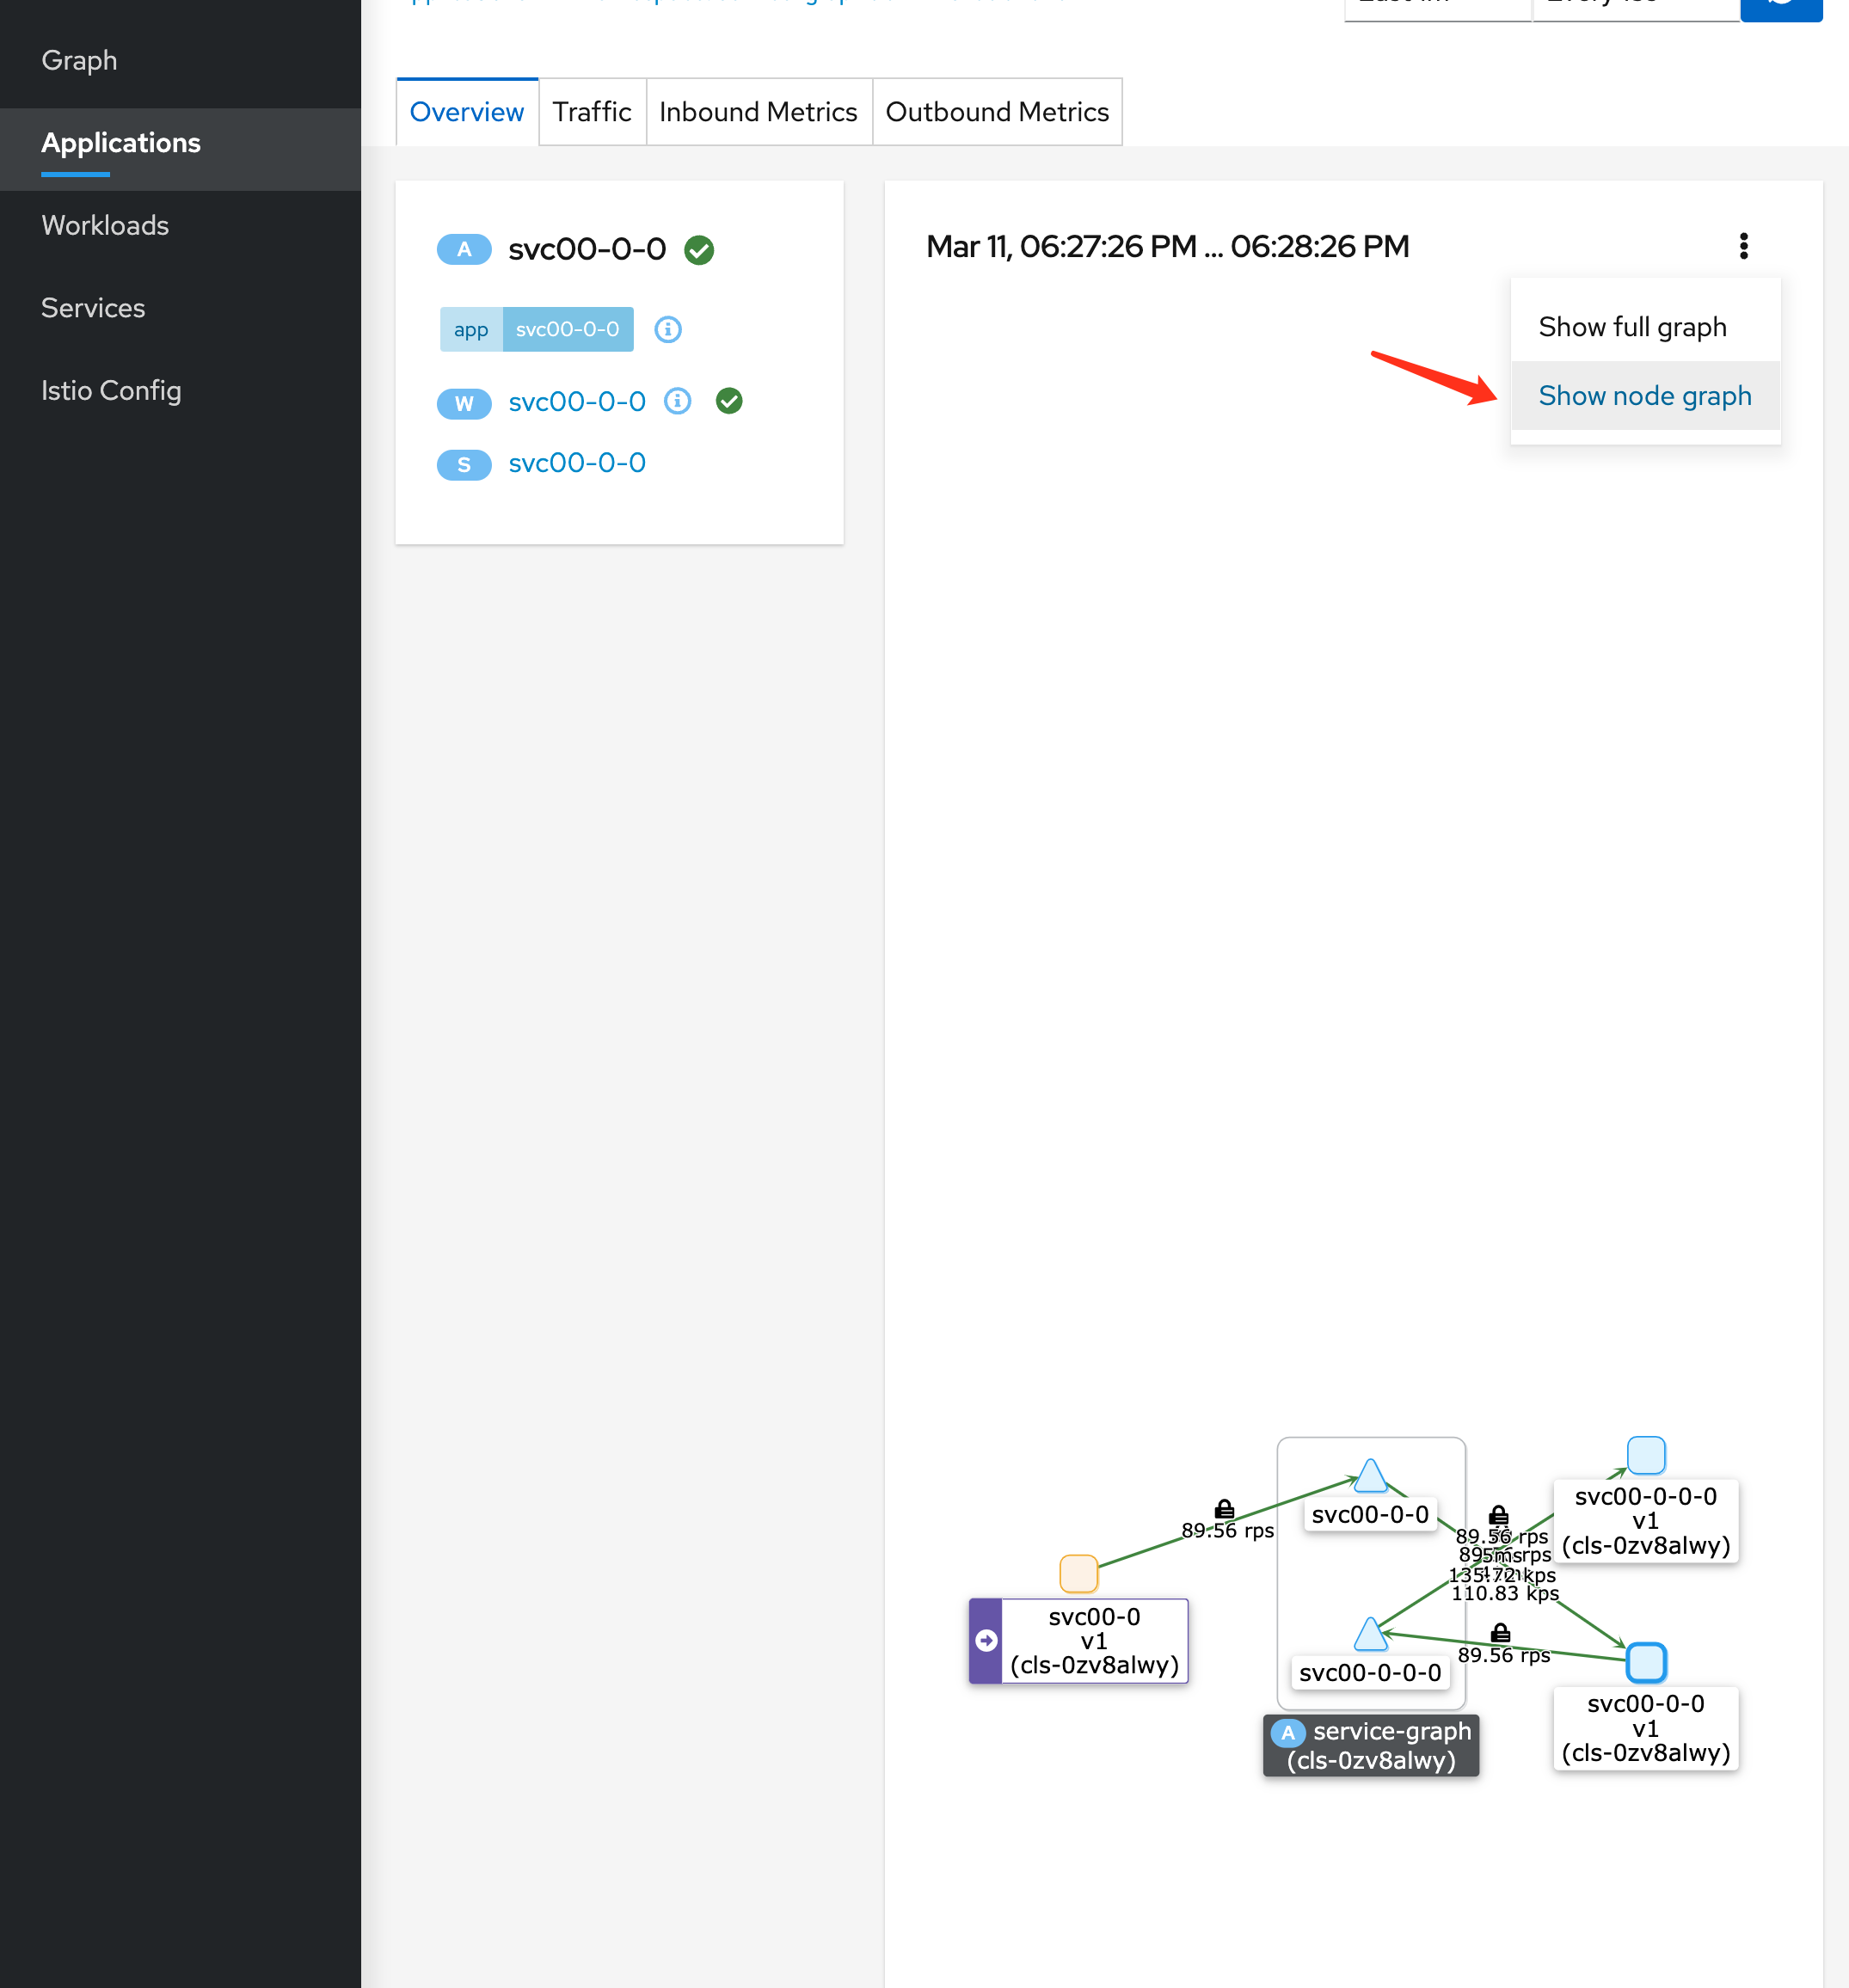Viewport: 1849px width, 1988px height.
Task: Select the orange svc00-0 workload node square
Action: point(1078,1573)
